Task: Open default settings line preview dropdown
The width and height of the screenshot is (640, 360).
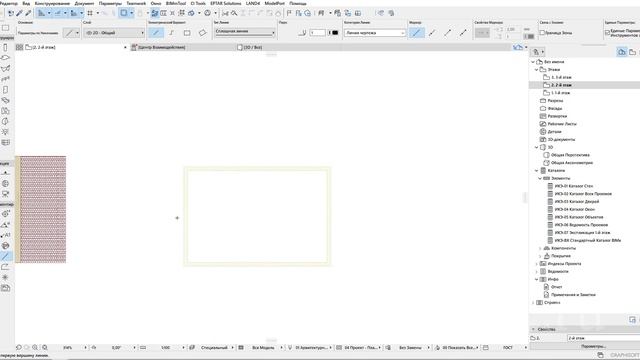Action: tap(72, 33)
